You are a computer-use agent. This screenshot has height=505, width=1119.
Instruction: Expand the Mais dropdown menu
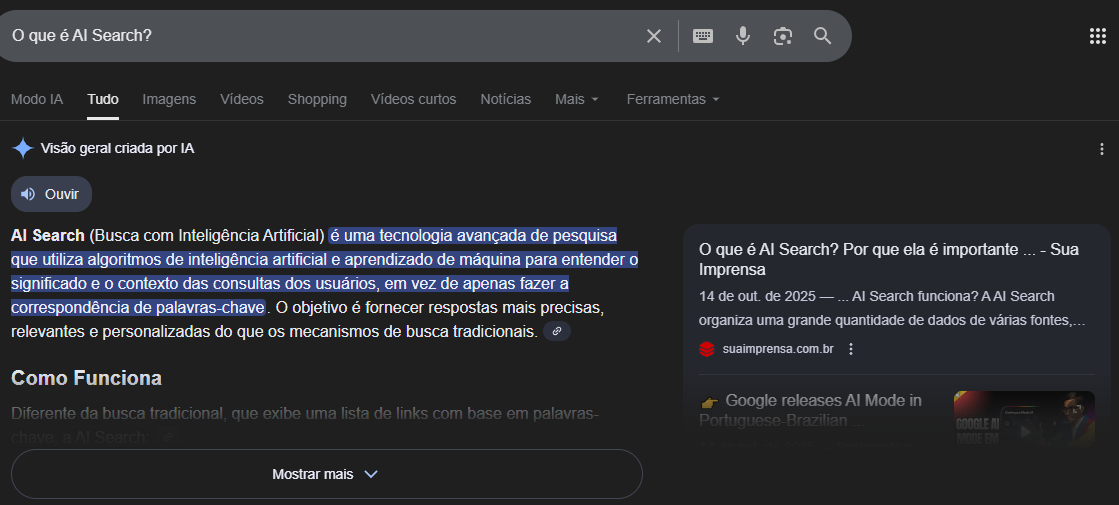pos(577,99)
